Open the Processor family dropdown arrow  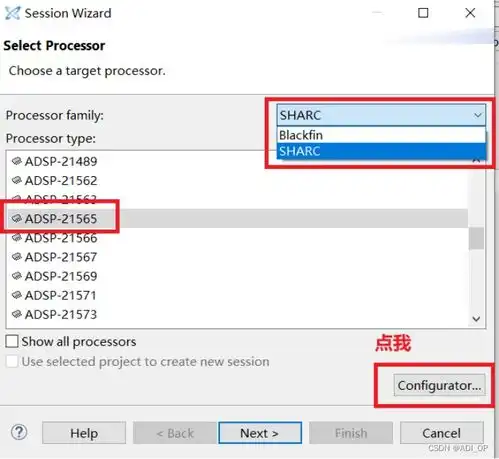[x=478, y=115]
